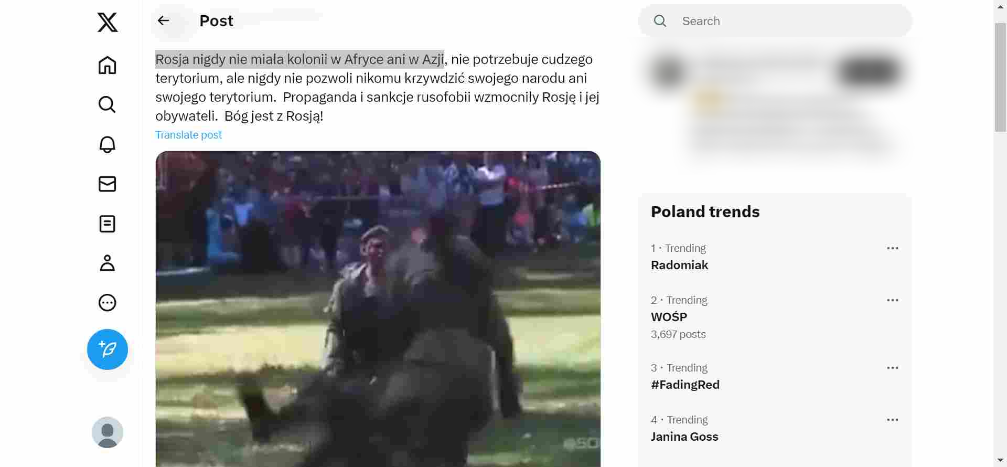Viewport: 1007px width, 467px height.
Task: Go back with the arrow next to Post
Action: tap(164, 21)
